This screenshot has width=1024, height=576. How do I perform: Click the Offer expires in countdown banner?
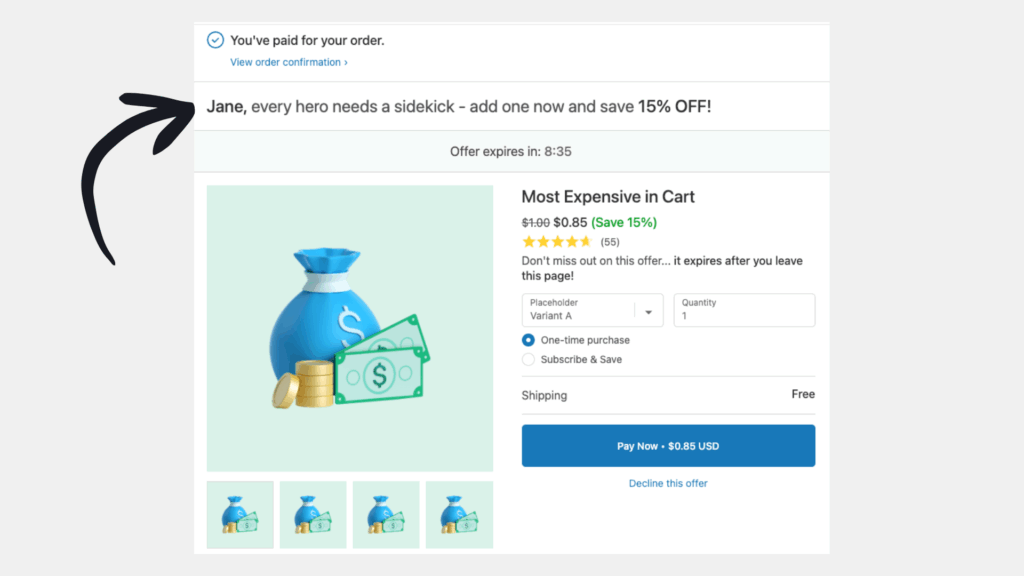(511, 152)
